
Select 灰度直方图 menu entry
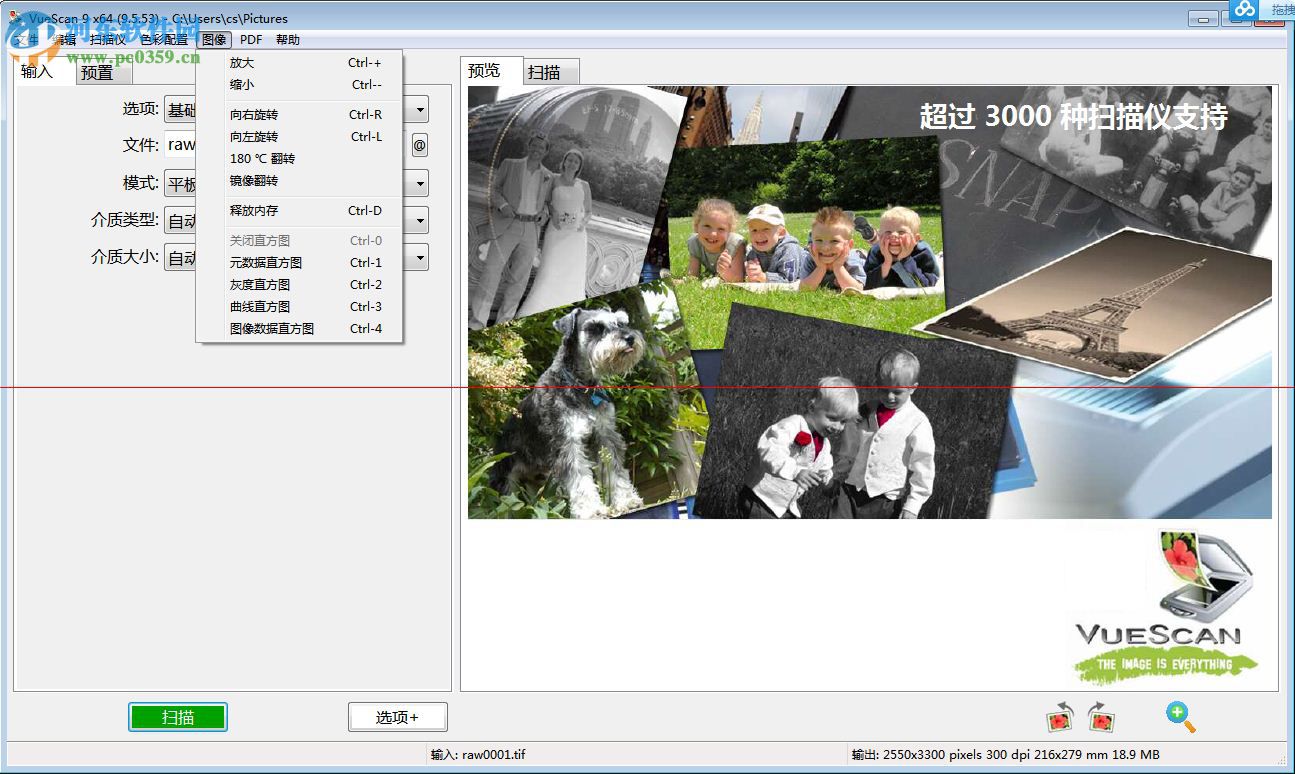tap(300, 285)
